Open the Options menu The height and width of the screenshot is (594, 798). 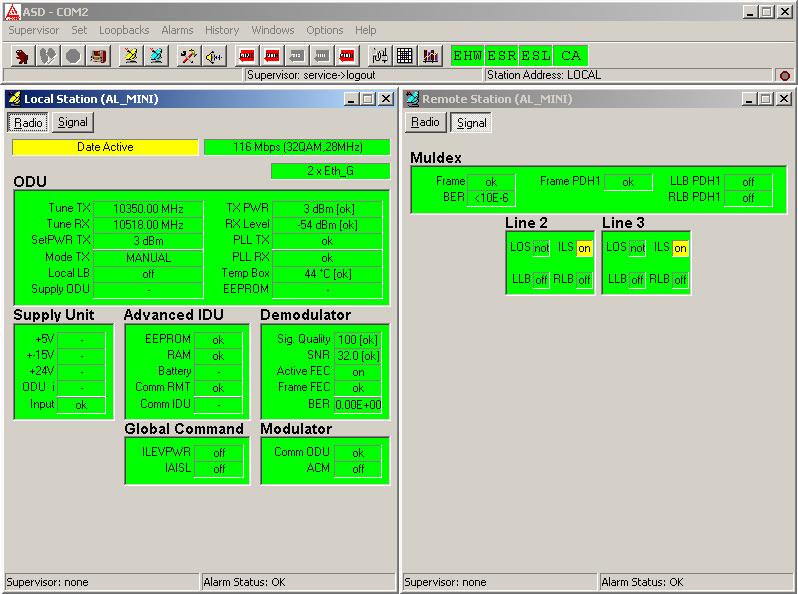[325, 30]
